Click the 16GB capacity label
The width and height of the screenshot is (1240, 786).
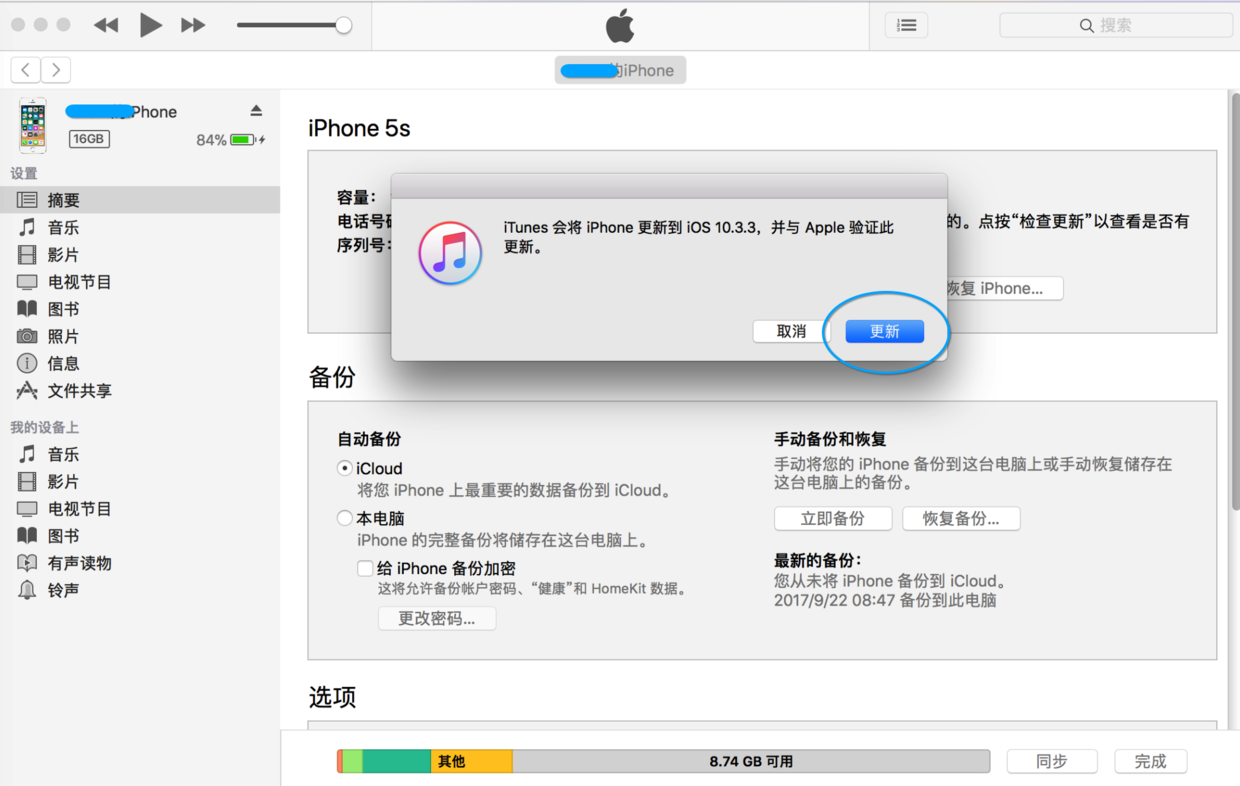(89, 139)
